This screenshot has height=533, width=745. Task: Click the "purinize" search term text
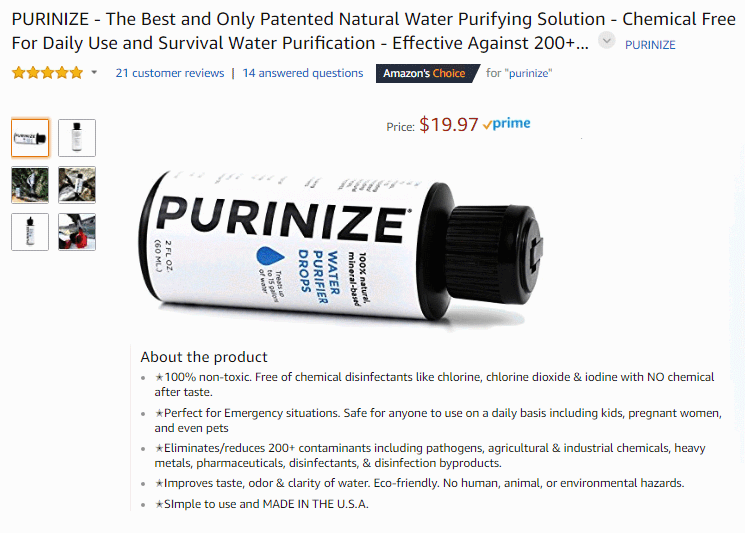point(519,73)
